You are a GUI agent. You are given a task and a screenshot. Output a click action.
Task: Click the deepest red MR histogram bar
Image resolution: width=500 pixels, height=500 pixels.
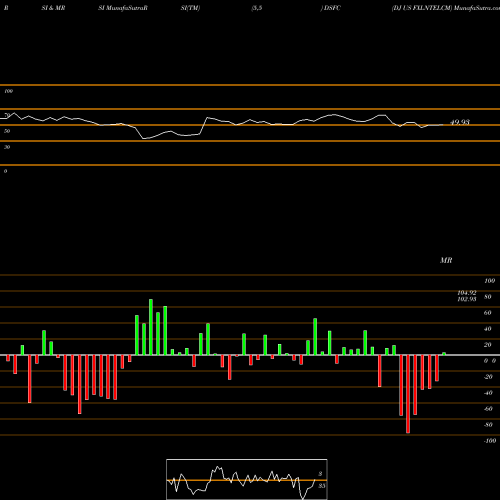(x=408, y=394)
